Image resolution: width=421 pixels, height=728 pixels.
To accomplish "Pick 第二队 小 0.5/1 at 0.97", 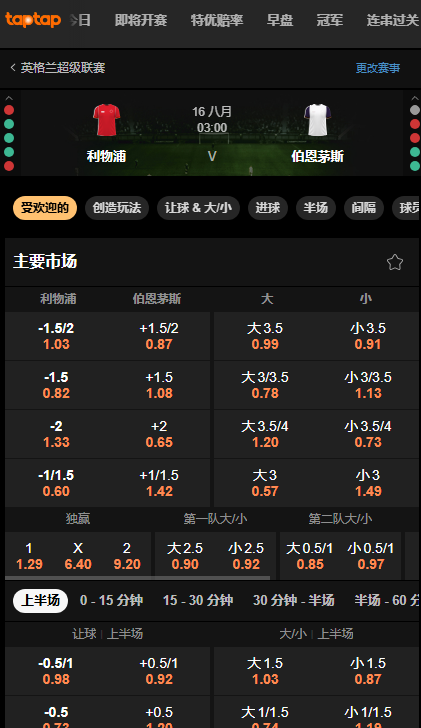I will tap(370, 556).
